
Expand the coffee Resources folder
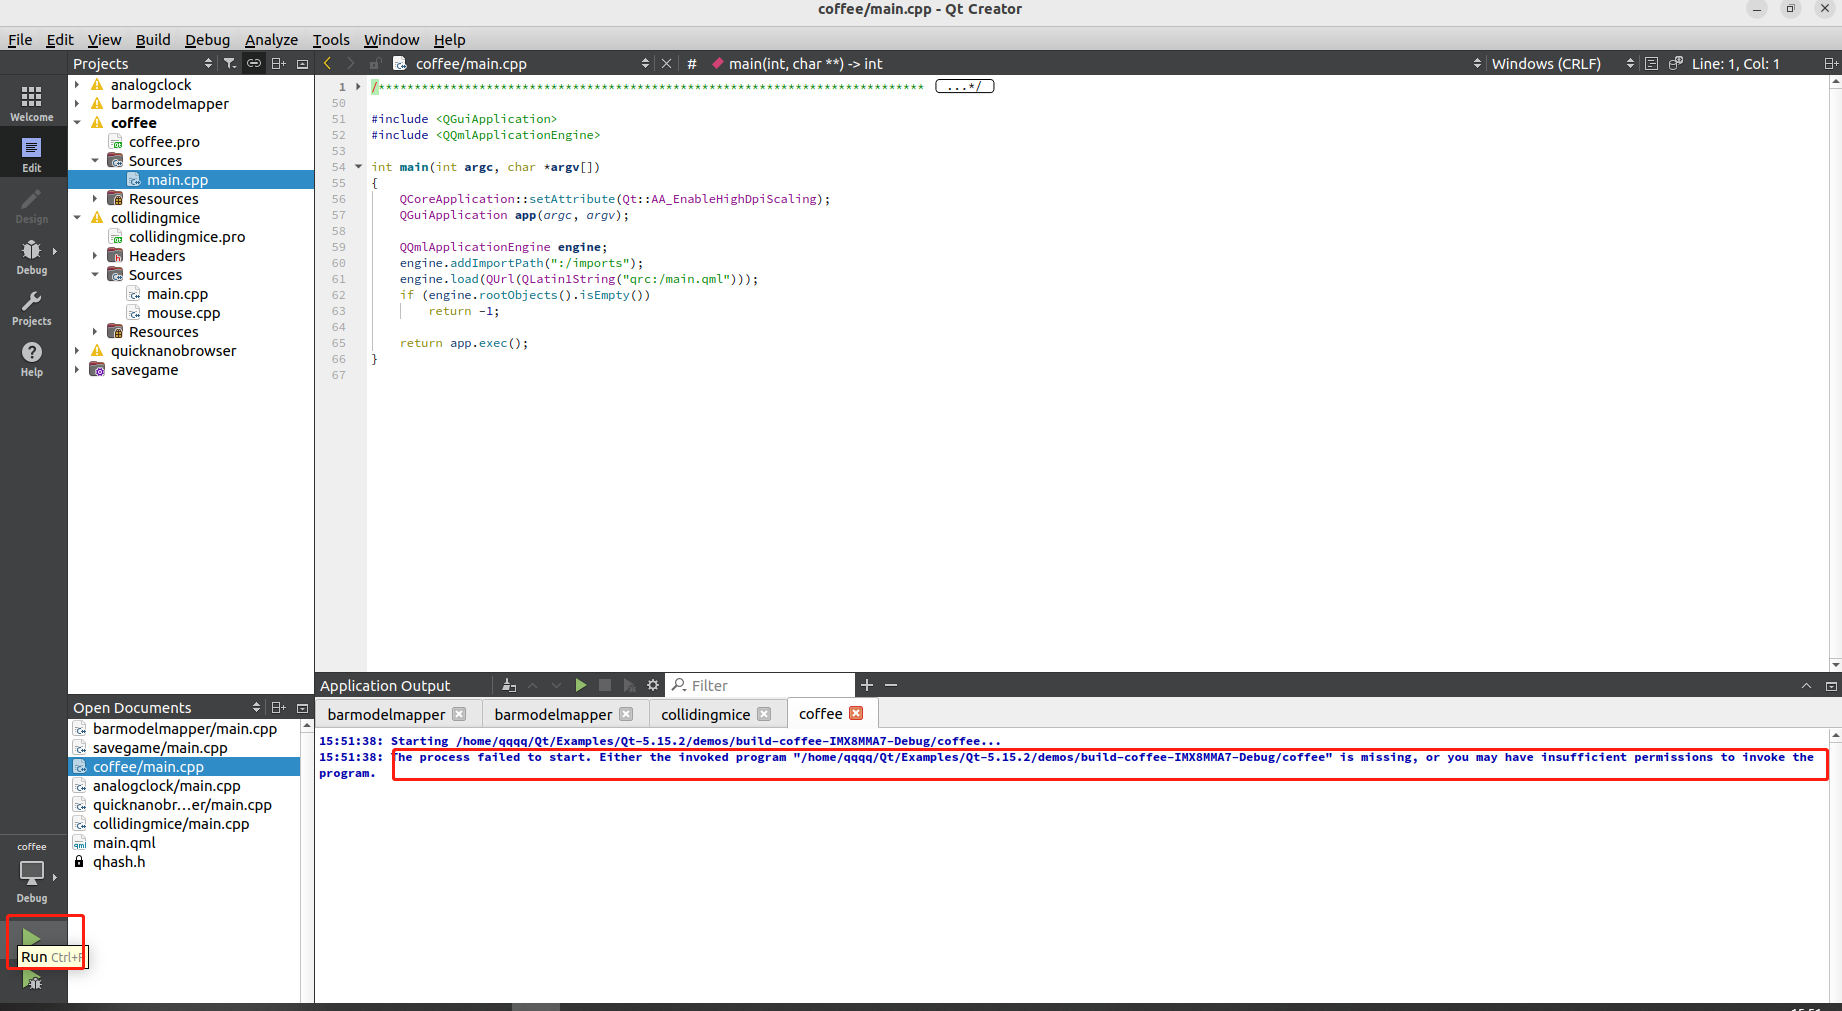point(95,199)
